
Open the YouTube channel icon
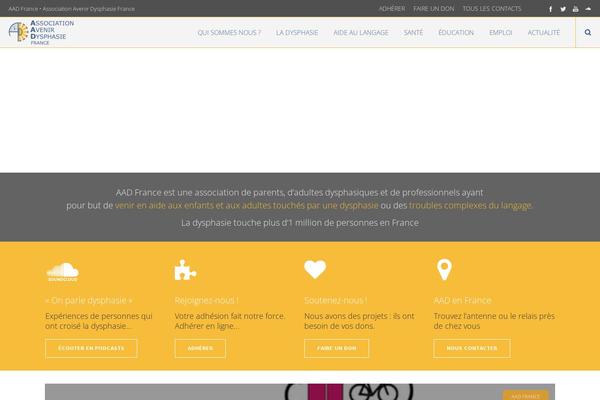tap(576, 9)
